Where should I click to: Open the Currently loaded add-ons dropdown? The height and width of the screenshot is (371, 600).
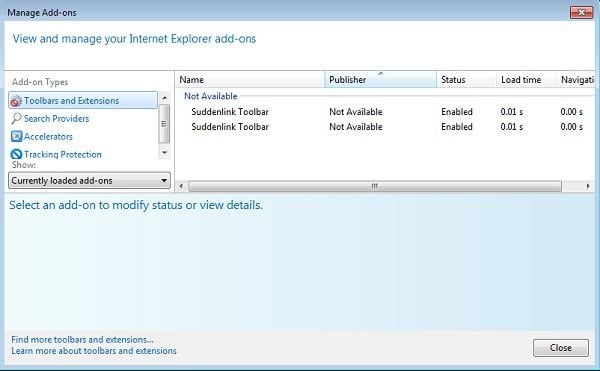pyautogui.click(x=89, y=180)
